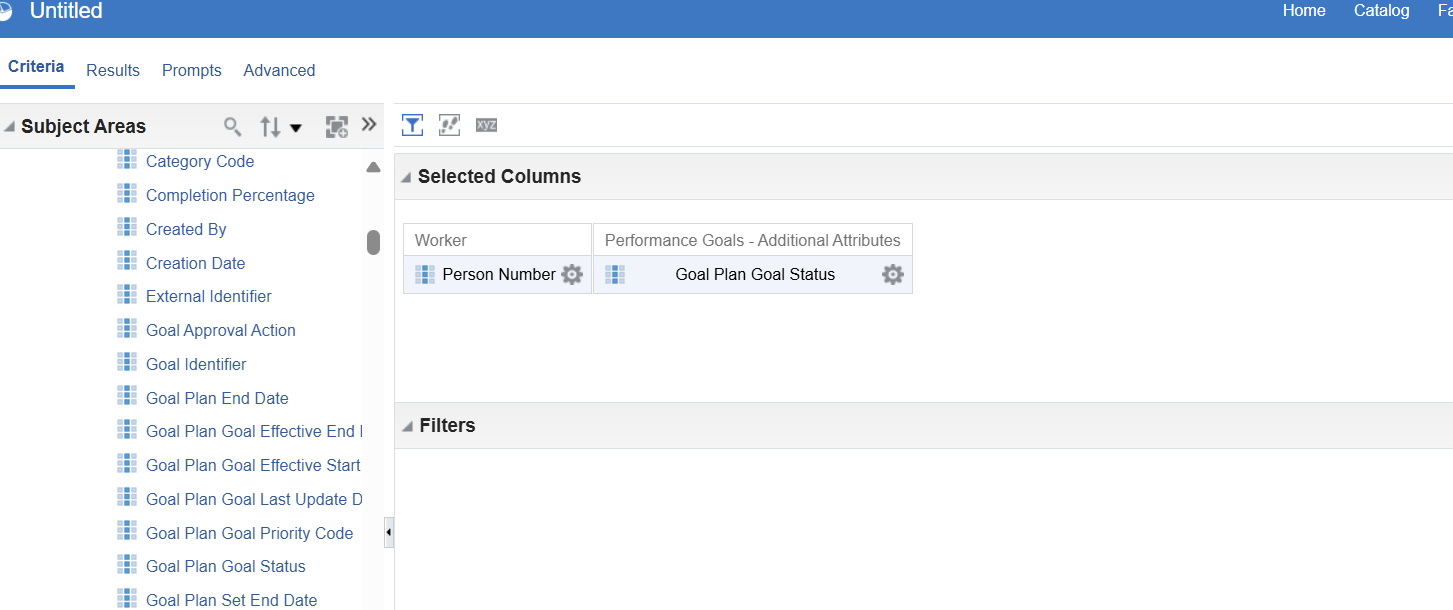Click the Goal Plan End Date column icon
This screenshot has width=1453, height=610.
(x=127, y=397)
